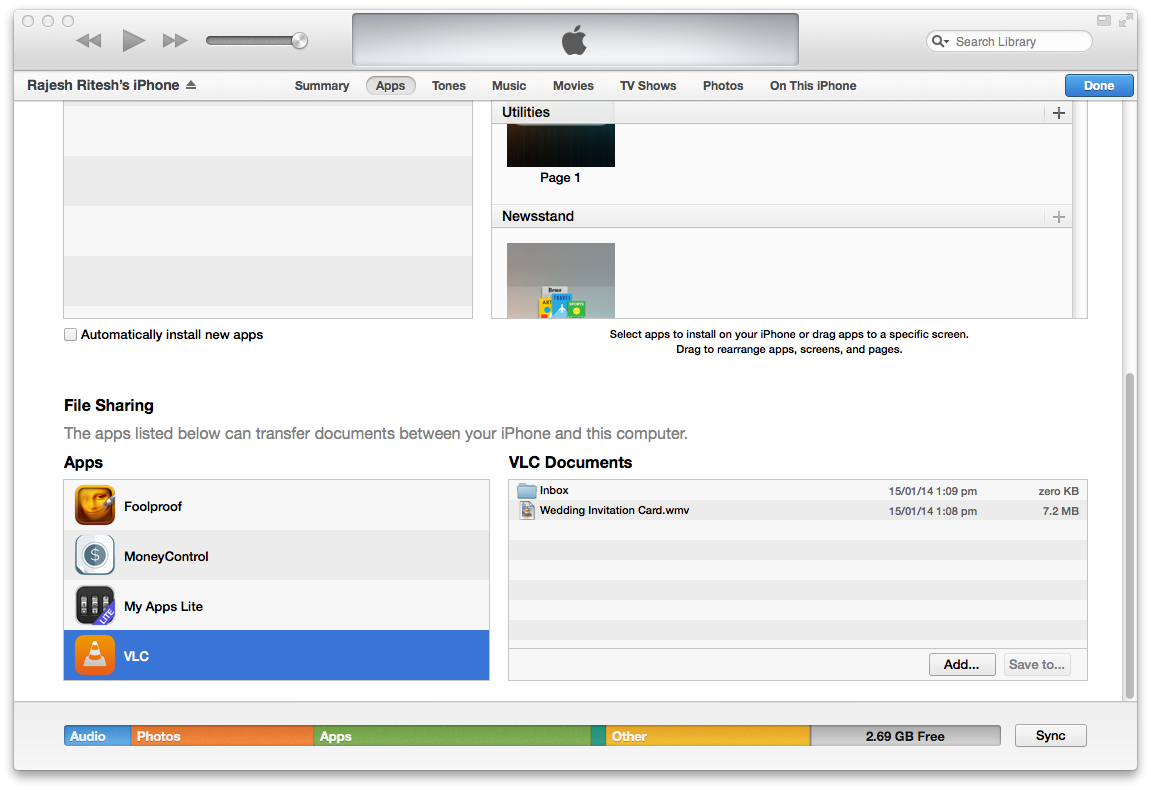Click the 7.2 MB file size
Screen dimensions: 1151x790
[1061, 511]
